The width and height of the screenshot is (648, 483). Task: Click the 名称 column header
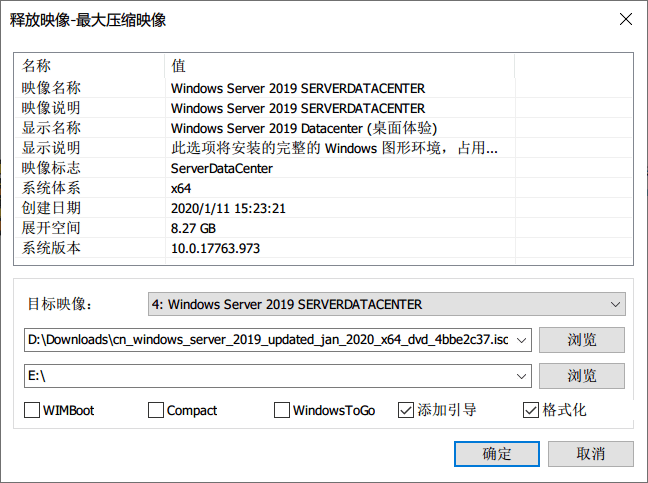point(90,66)
